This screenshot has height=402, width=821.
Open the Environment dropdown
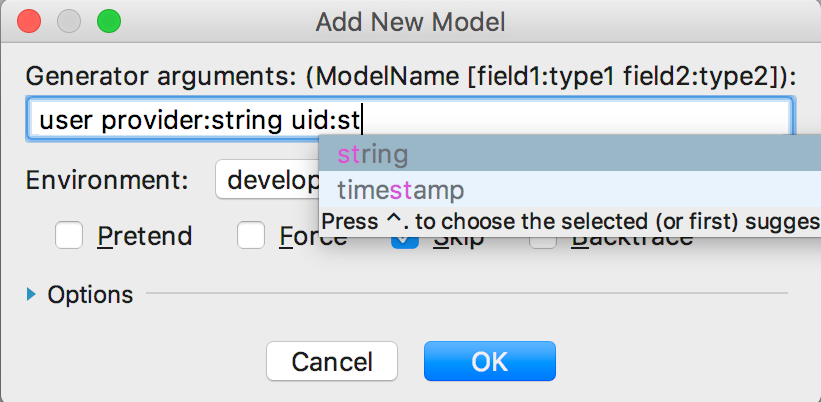266,180
